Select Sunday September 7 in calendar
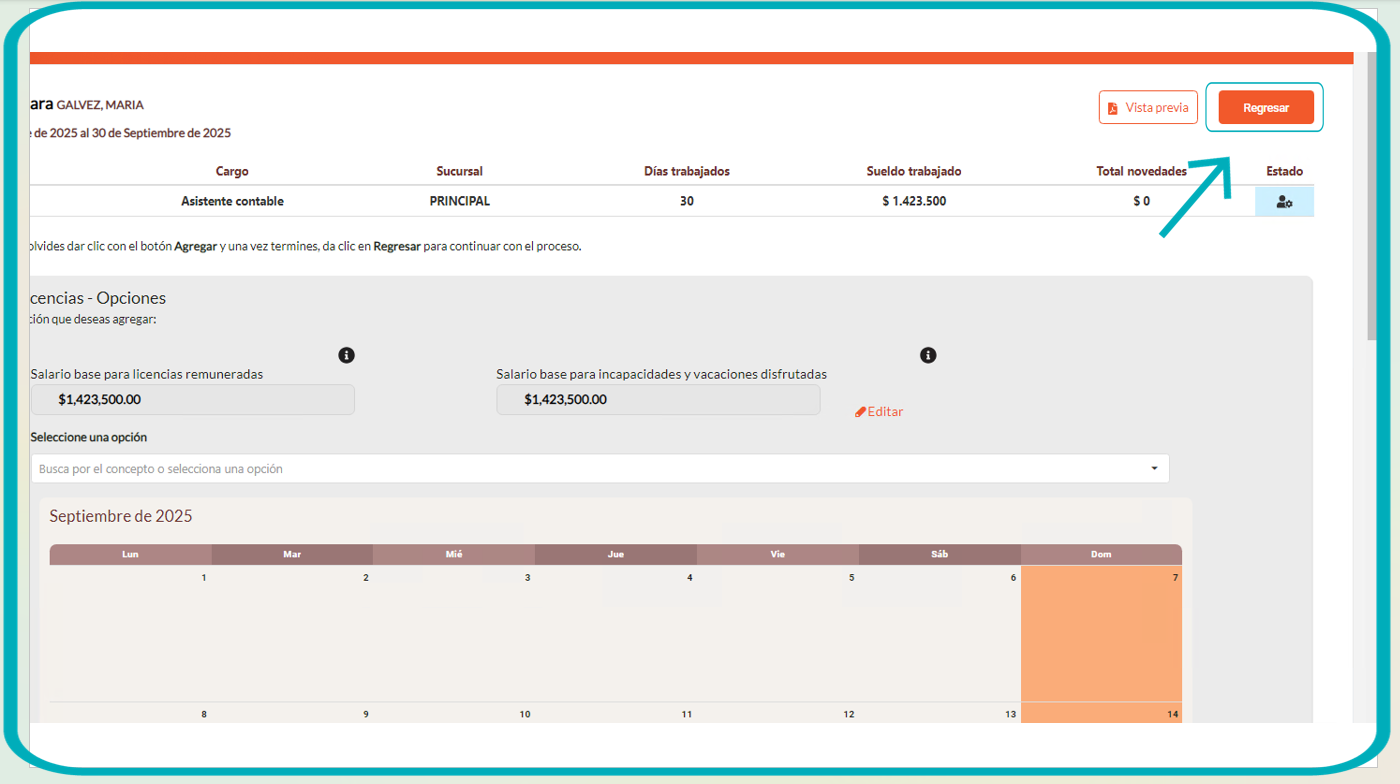The image size is (1400, 784). [x=1101, y=633]
